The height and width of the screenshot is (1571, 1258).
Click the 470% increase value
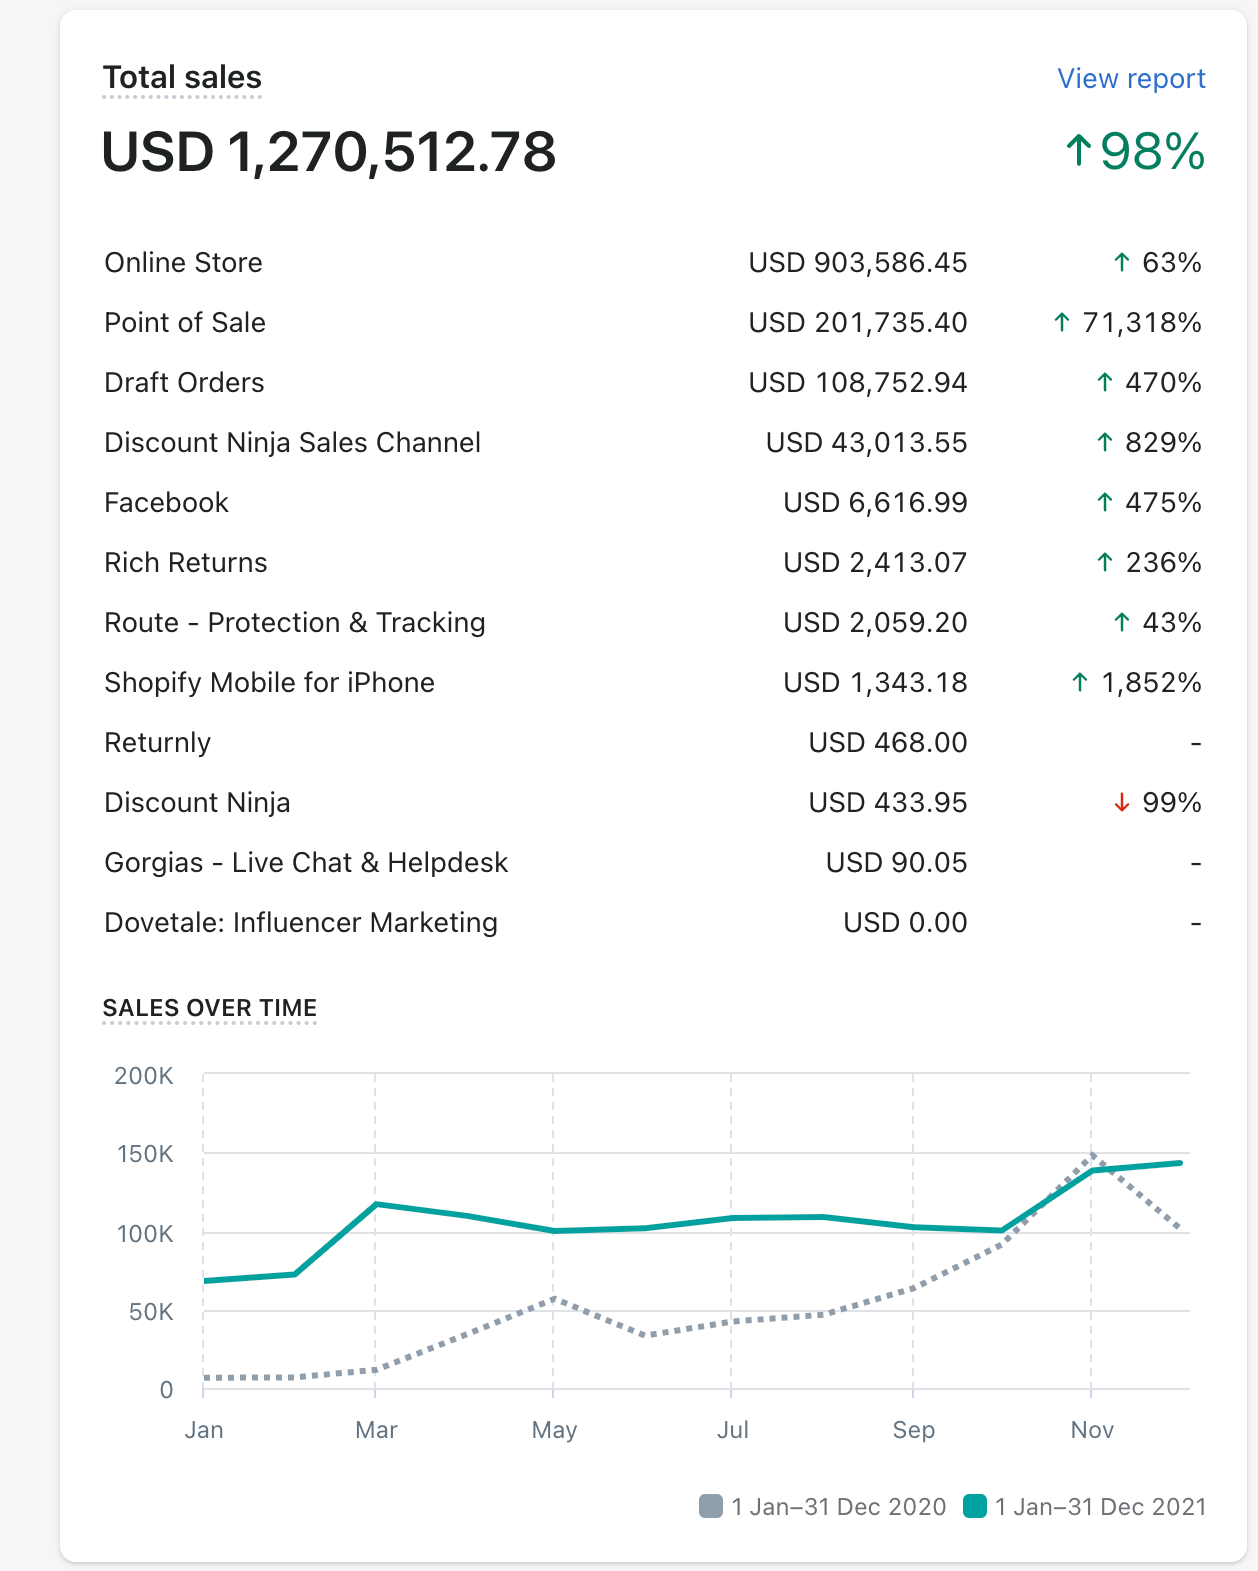pos(1148,383)
